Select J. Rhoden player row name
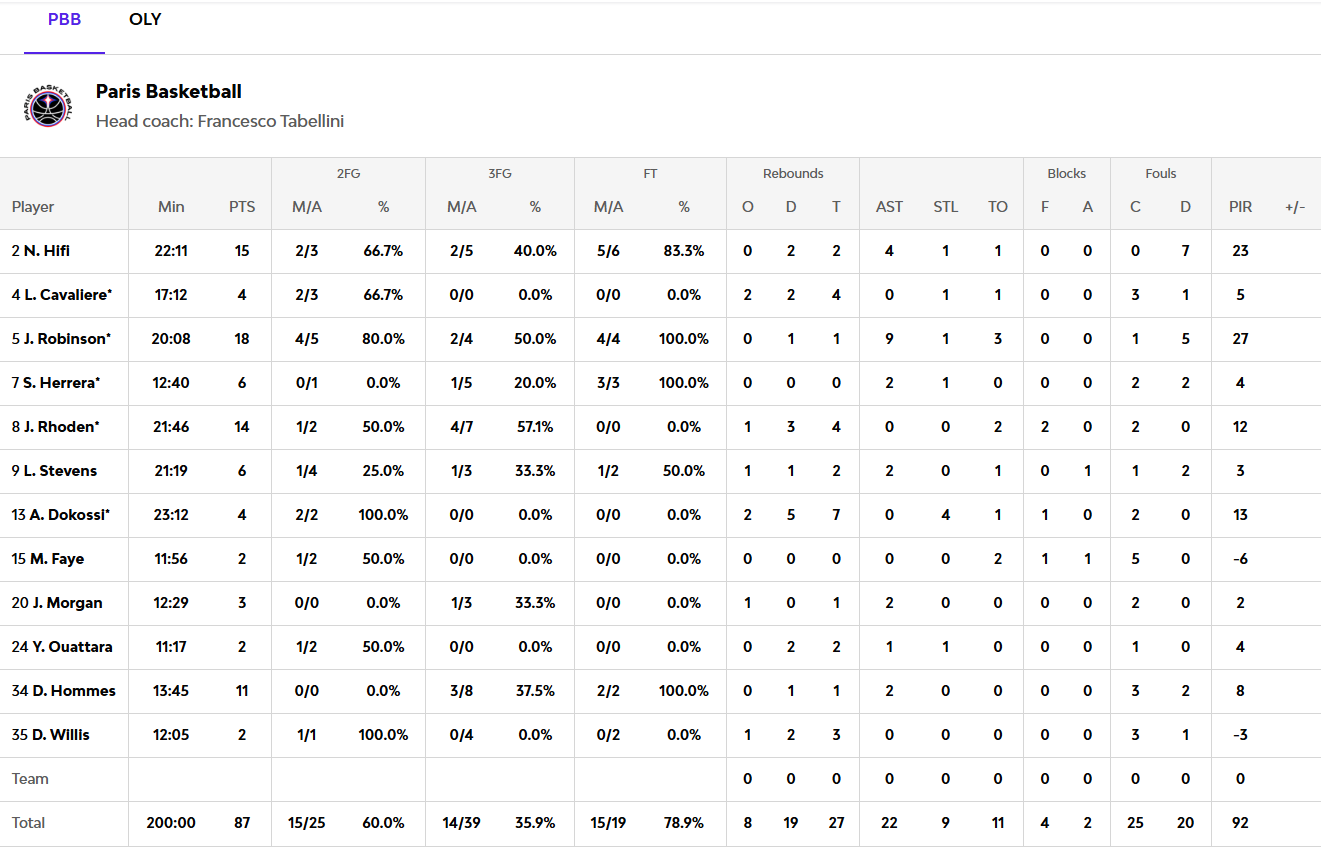1321x849 pixels. [x=61, y=427]
